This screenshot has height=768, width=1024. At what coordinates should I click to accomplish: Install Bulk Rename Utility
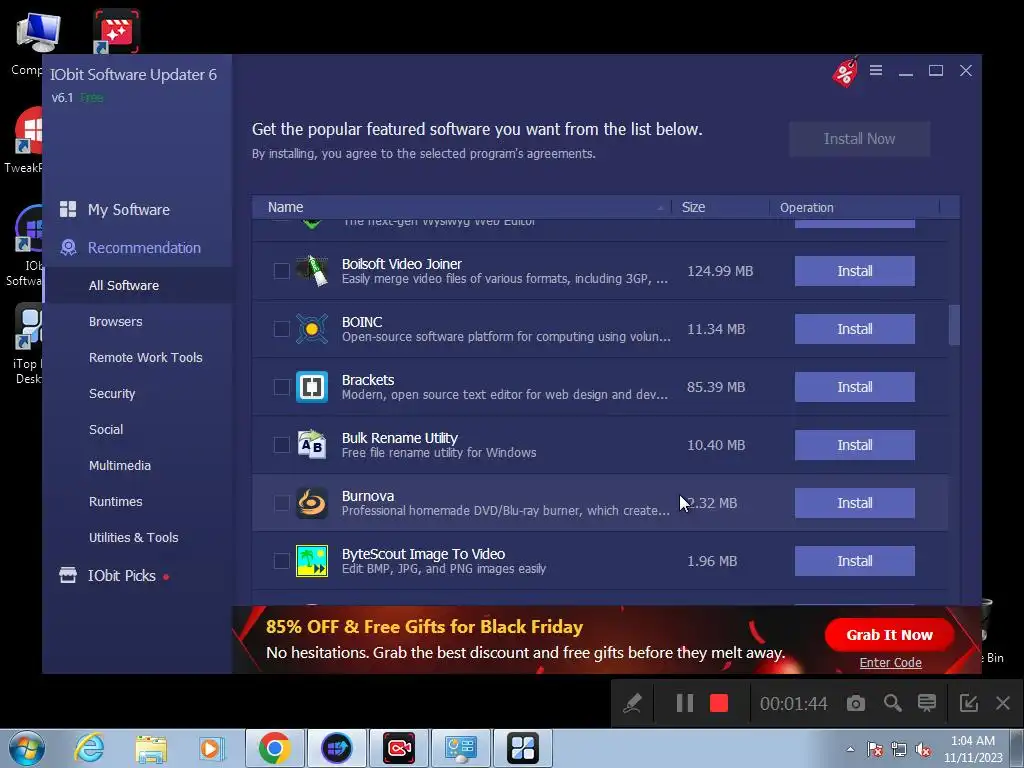pos(854,445)
